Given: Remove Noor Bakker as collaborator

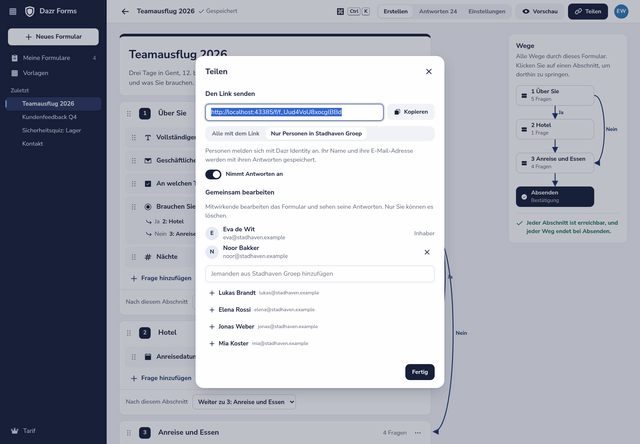Looking at the screenshot, I should (427, 252).
